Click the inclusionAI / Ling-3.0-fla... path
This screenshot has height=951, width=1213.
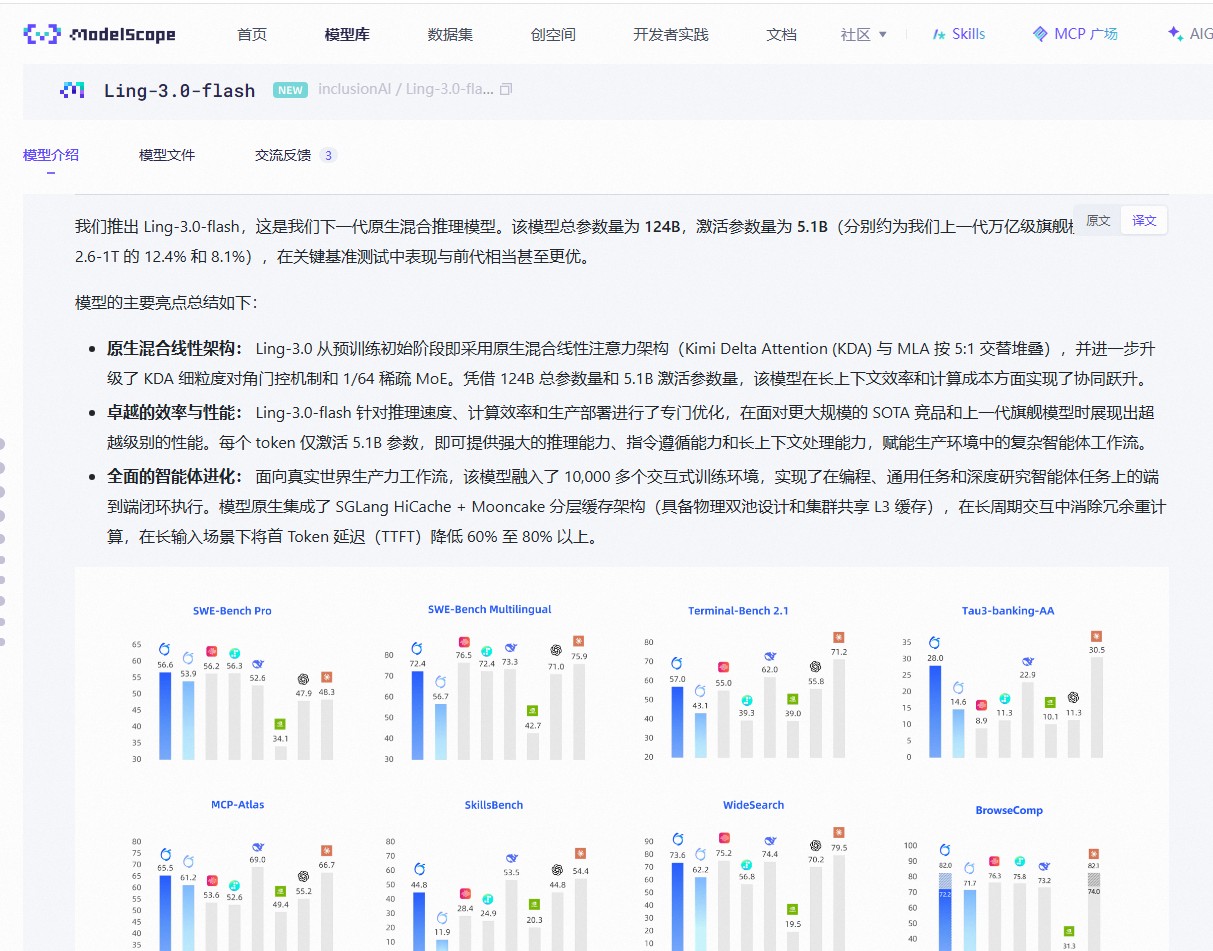coord(406,90)
